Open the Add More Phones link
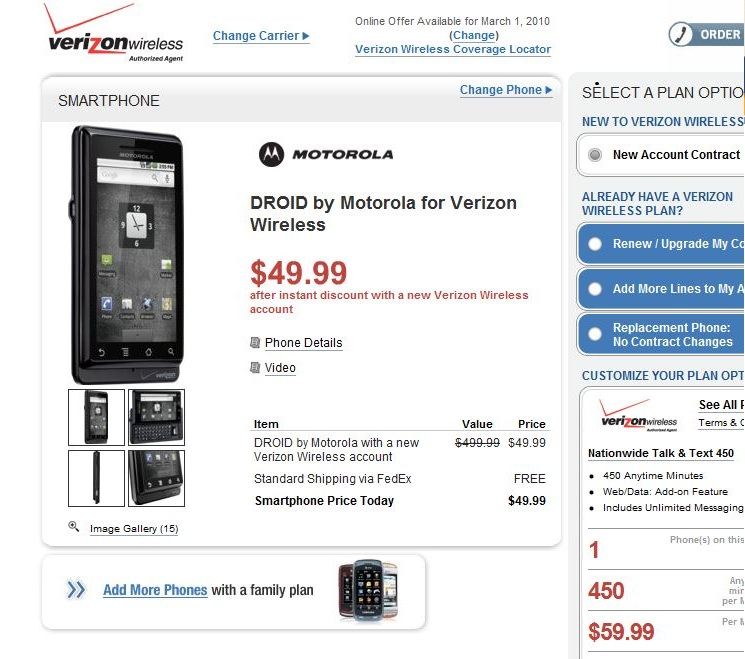 pos(155,590)
